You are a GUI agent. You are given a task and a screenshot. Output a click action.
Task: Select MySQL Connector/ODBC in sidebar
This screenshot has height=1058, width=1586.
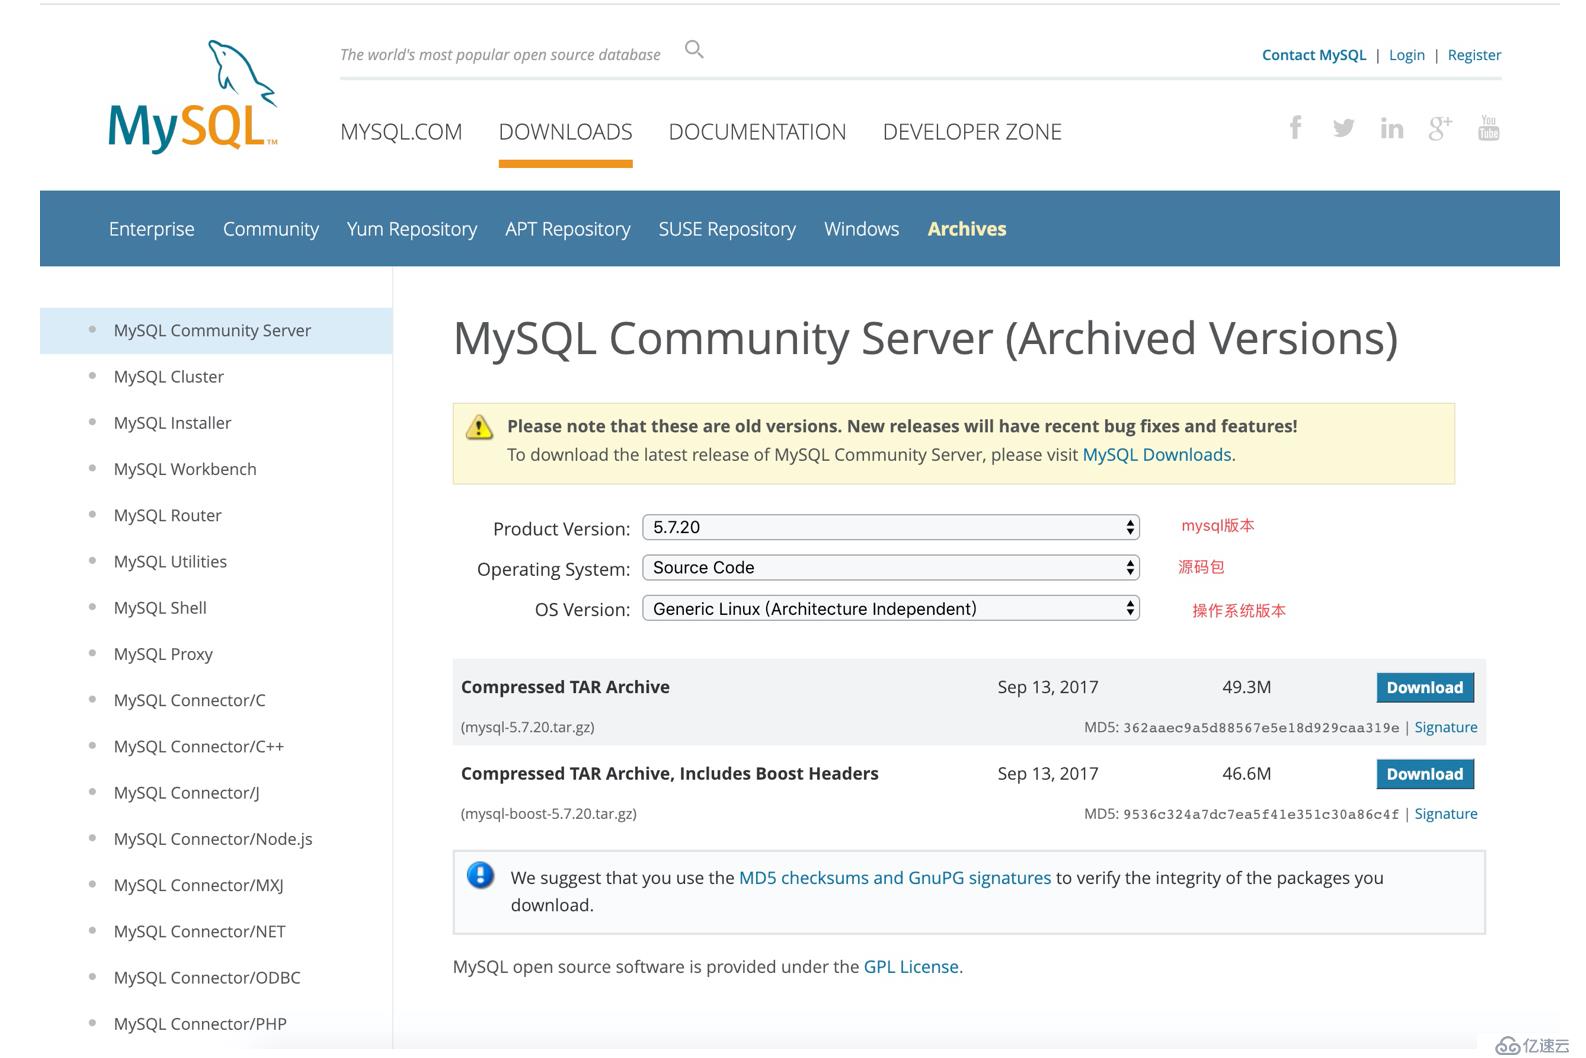tap(207, 978)
